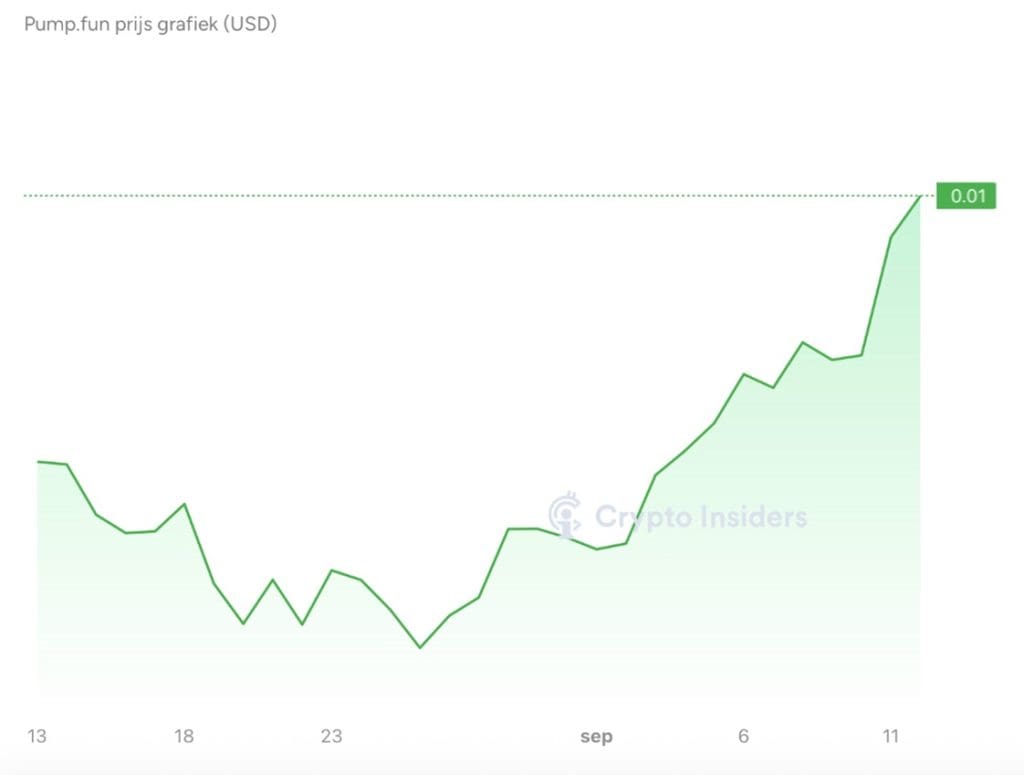Select the 23 date label on x-axis
1024x775 pixels.
(332, 736)
